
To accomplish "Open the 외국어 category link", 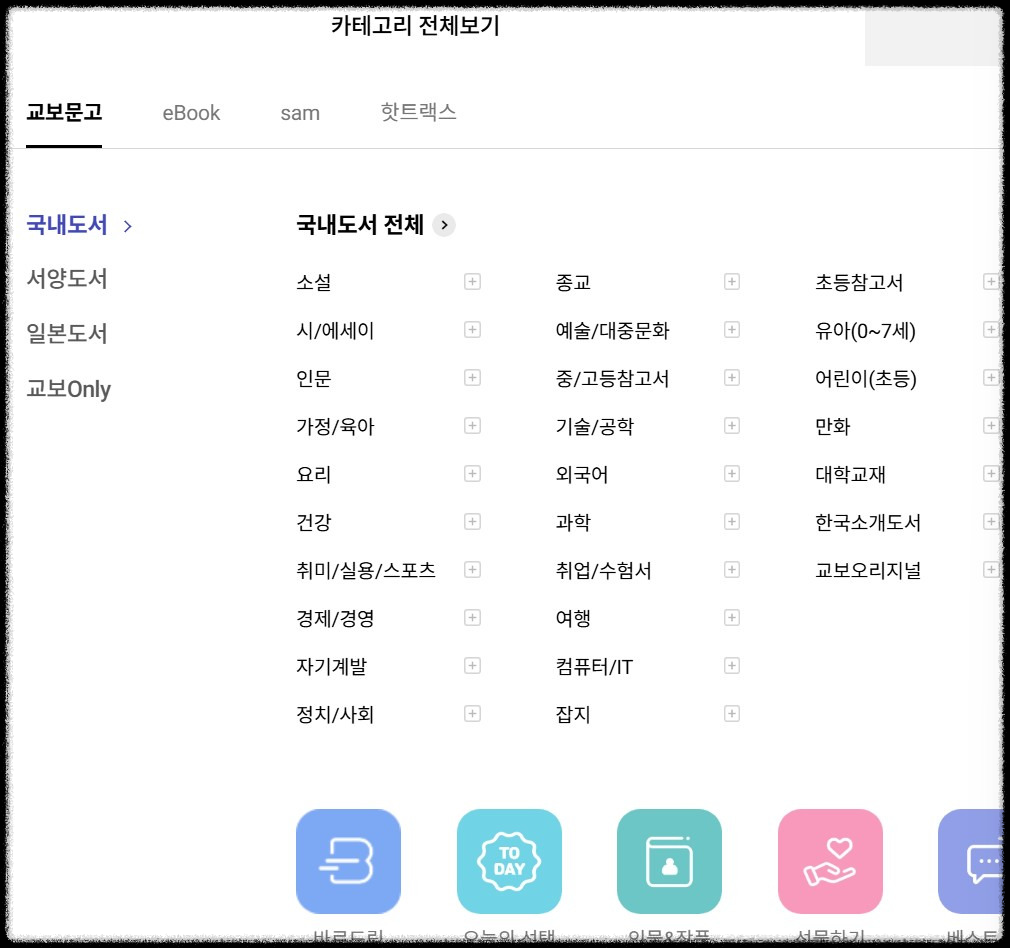I will point(582,475).
